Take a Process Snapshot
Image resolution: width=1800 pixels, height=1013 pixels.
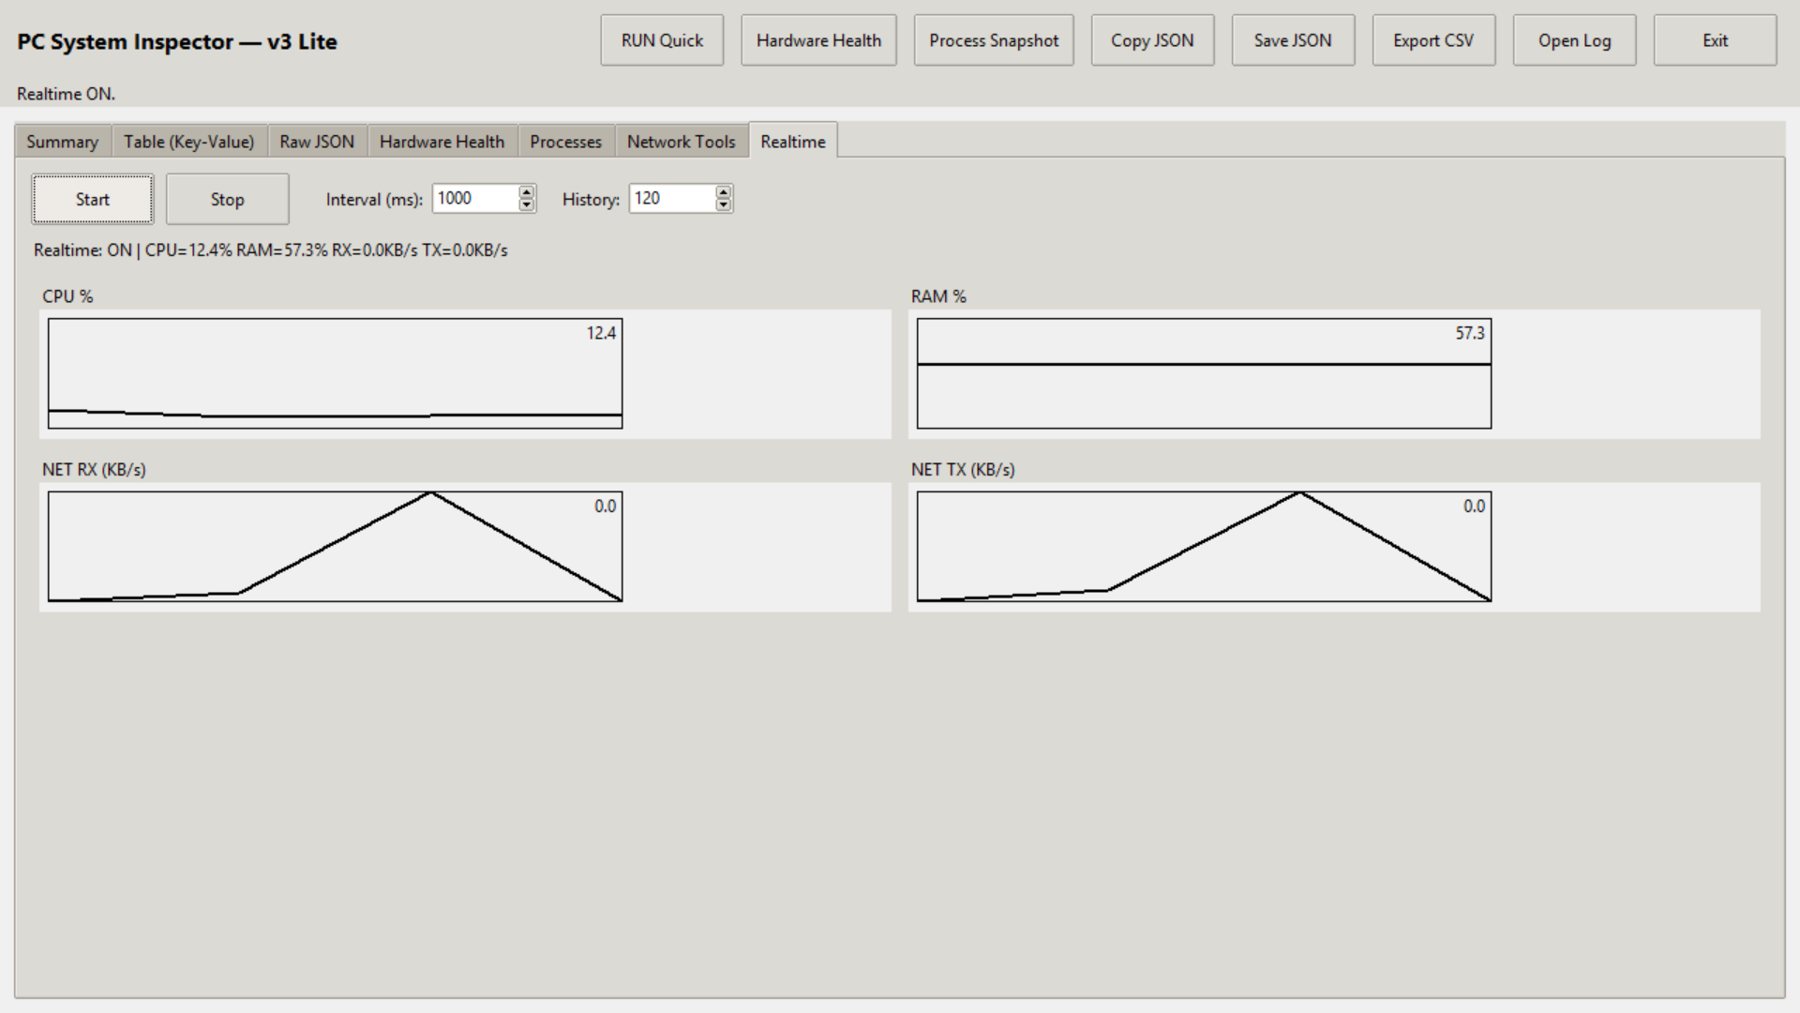(993, 41)
